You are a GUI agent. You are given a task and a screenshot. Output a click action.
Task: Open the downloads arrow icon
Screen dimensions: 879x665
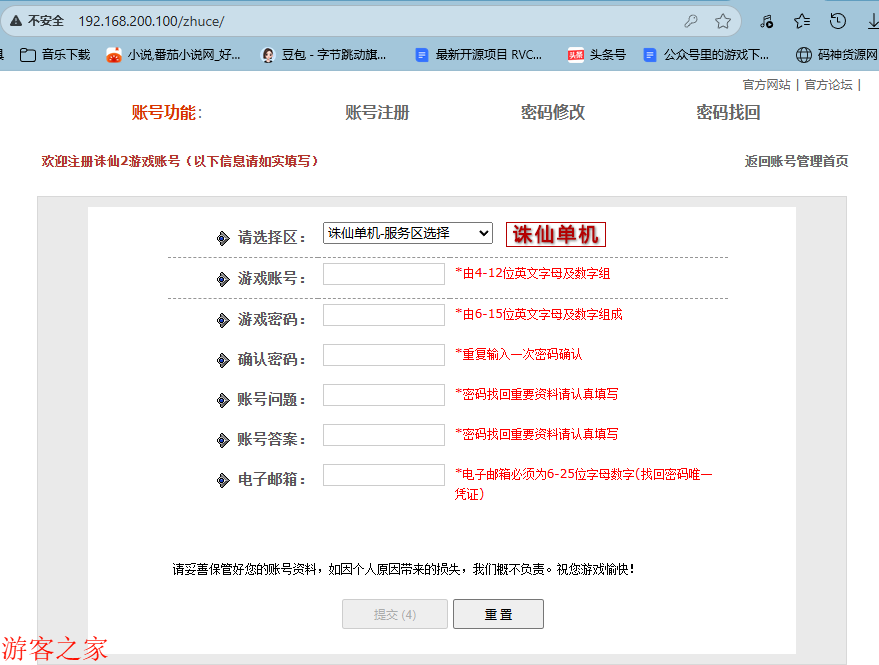pos(871,21)
